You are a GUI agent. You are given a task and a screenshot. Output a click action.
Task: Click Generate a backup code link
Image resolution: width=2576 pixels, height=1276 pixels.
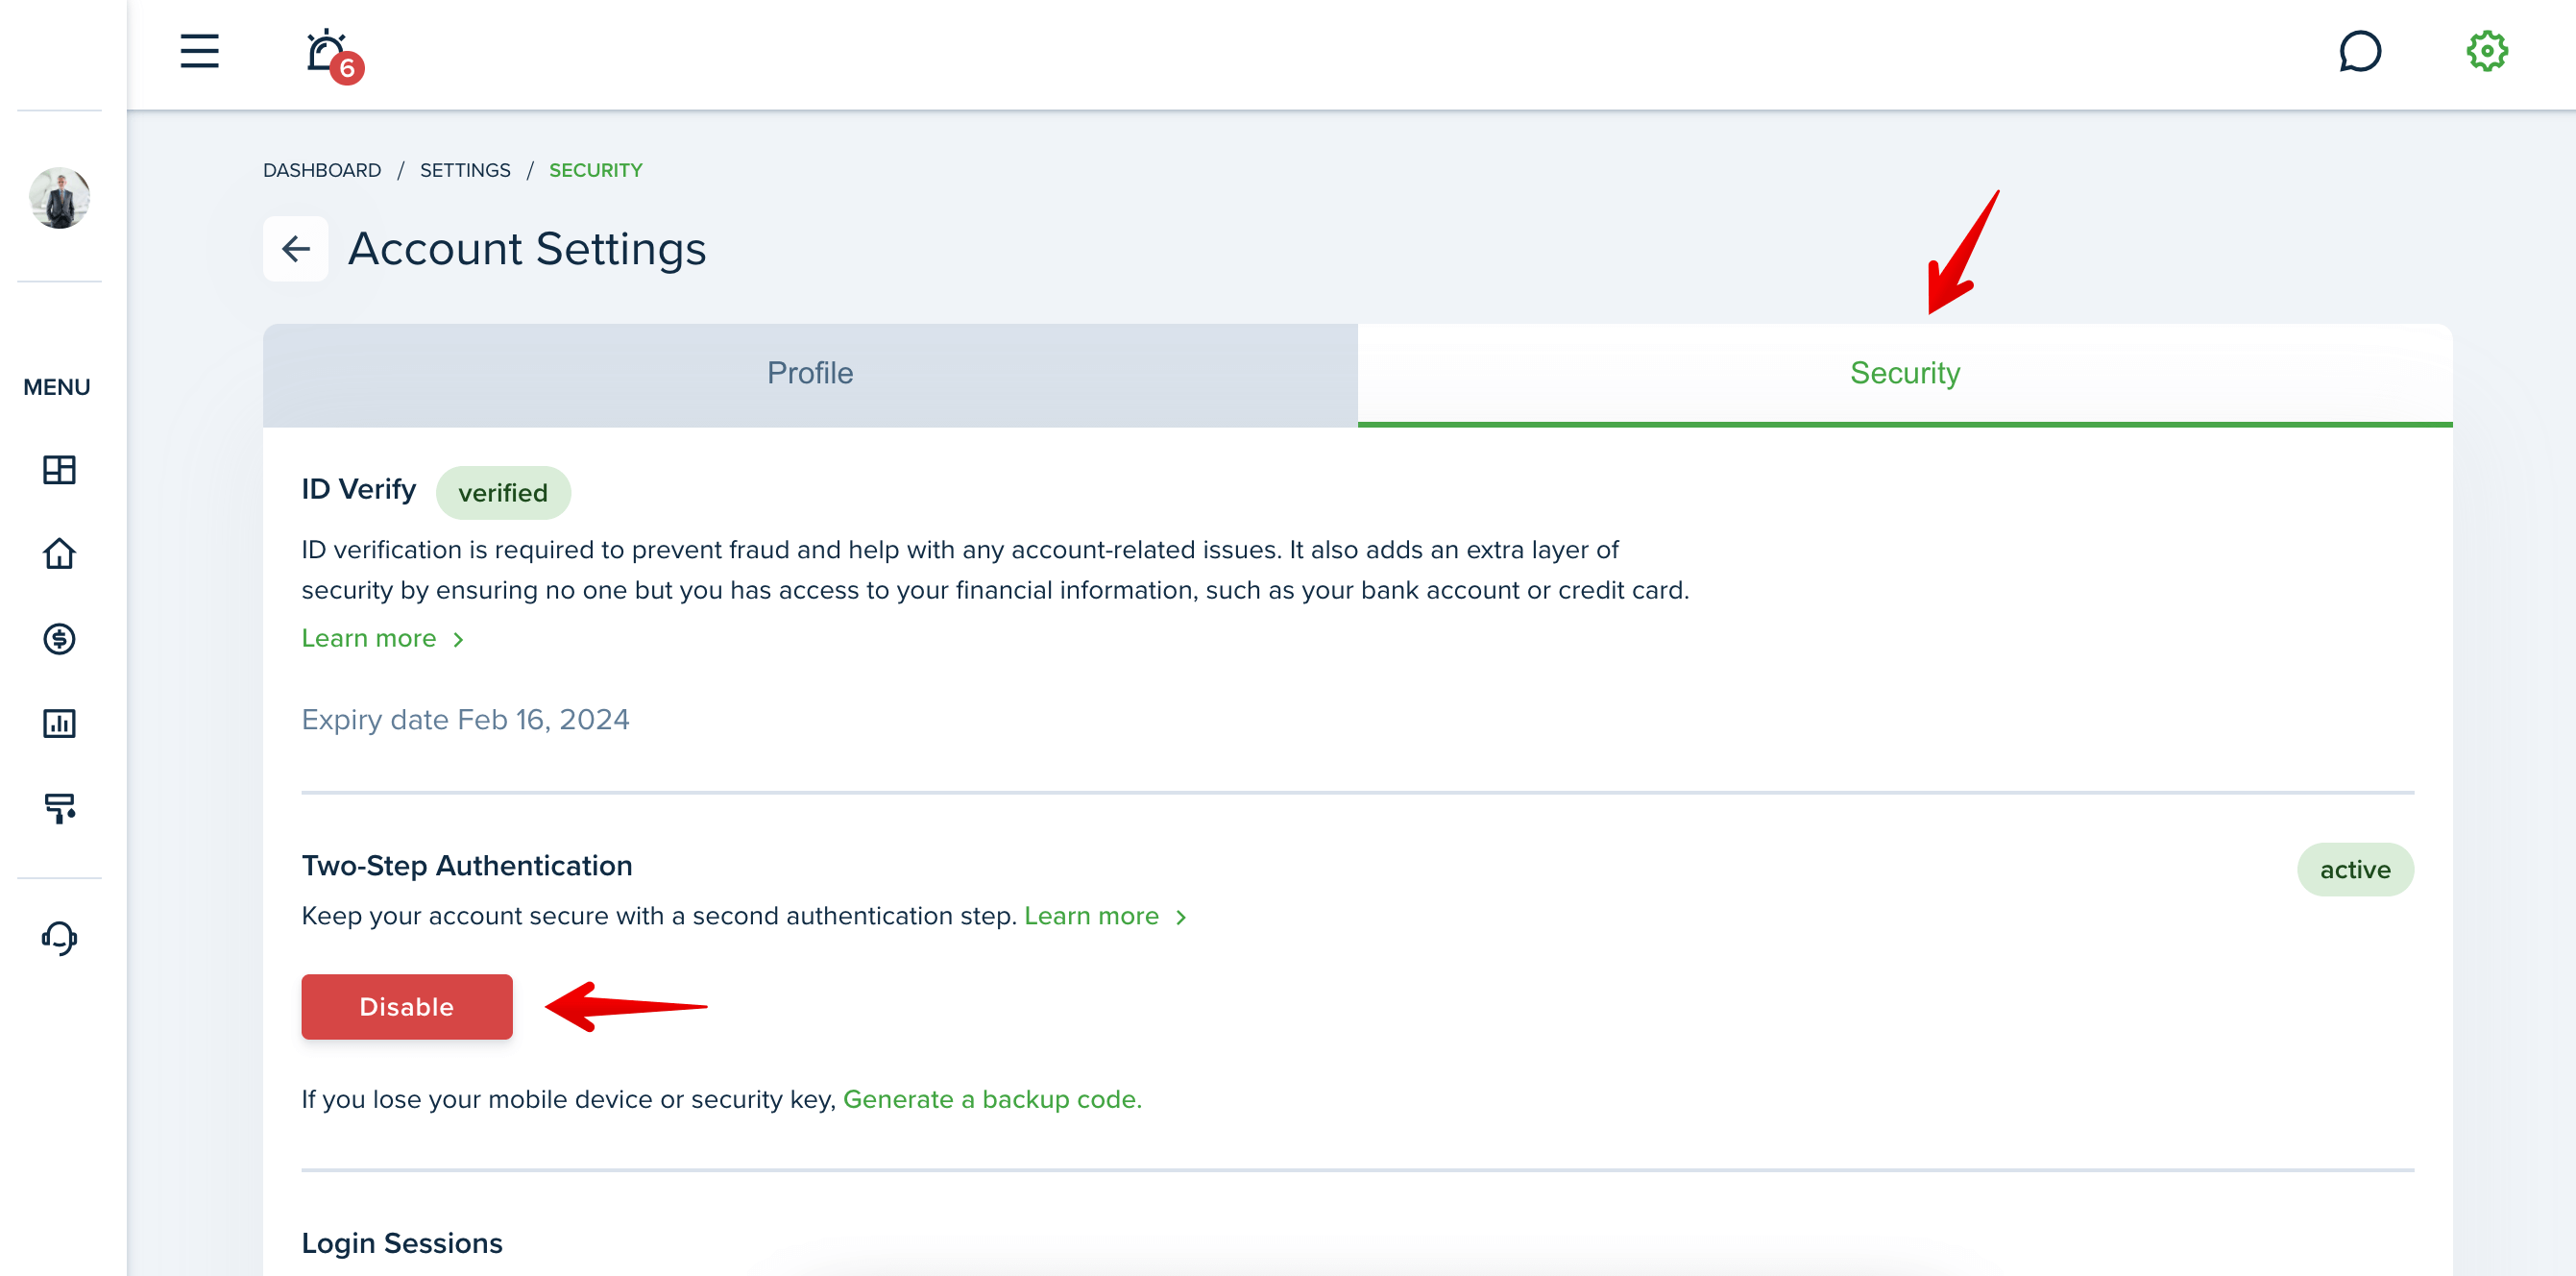[991, 1098]
